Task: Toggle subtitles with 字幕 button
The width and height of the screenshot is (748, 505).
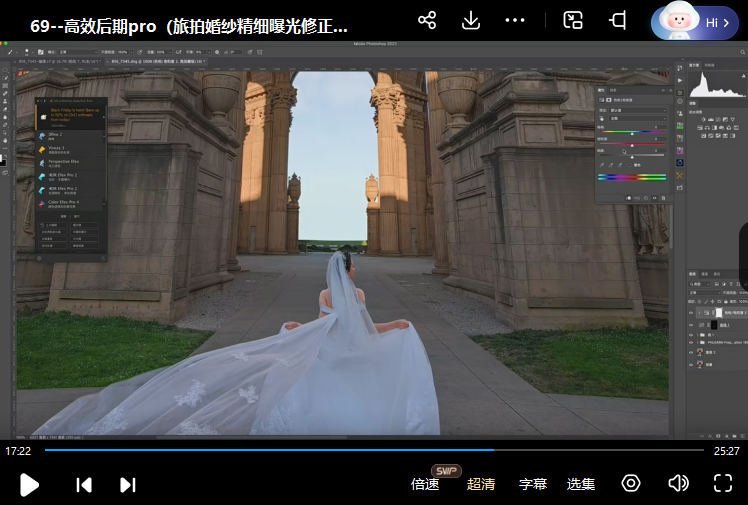Action: pos(533,484)
